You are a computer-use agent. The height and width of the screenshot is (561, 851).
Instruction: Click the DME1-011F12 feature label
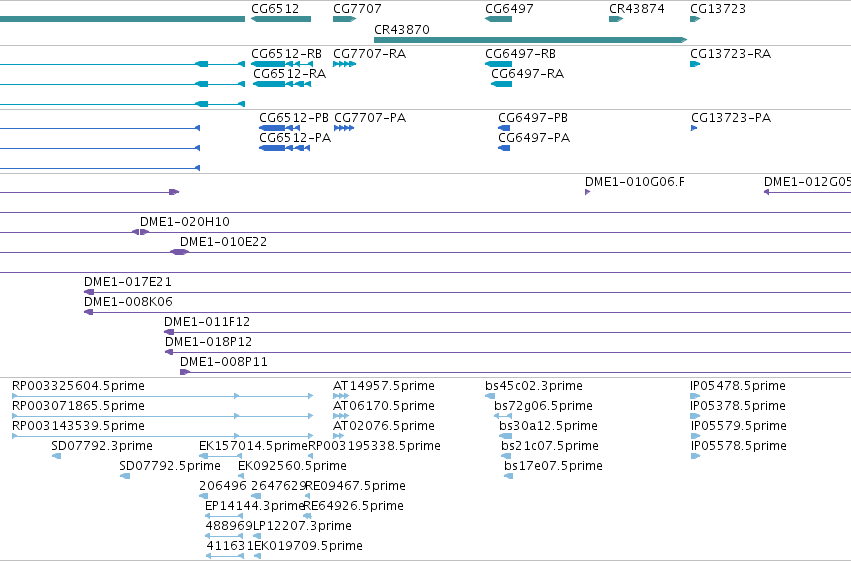(x=207, y=322)
